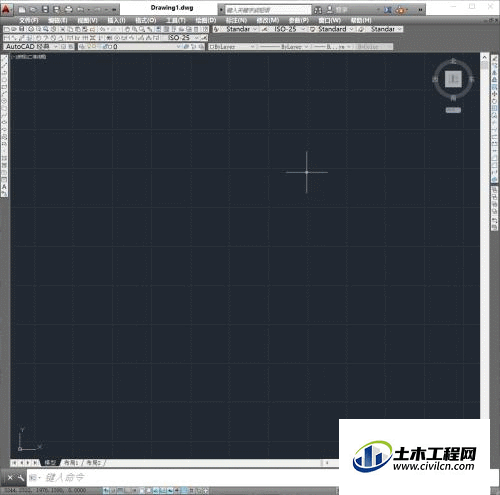The width and height of the screenshot is (500, 495).
Task: Expand the lineweight dropdown
Action: [x=349, y=47]
